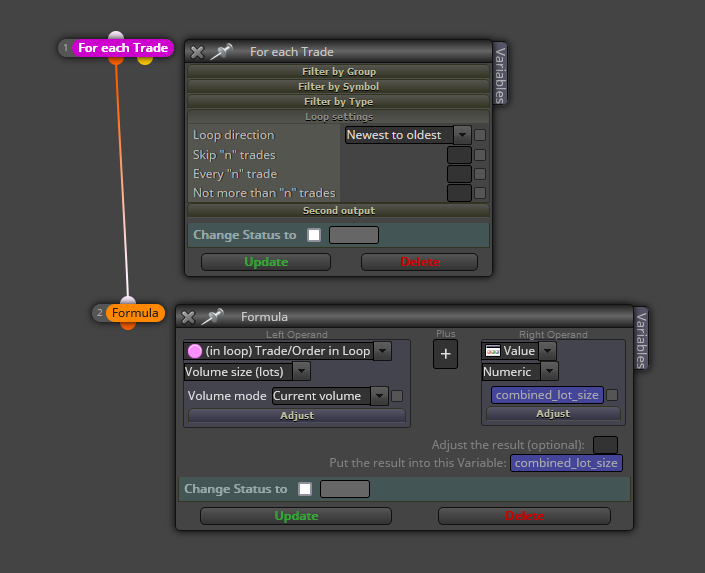
Task: Expand Filter by Symbol section
Action: tap(339, 86)
